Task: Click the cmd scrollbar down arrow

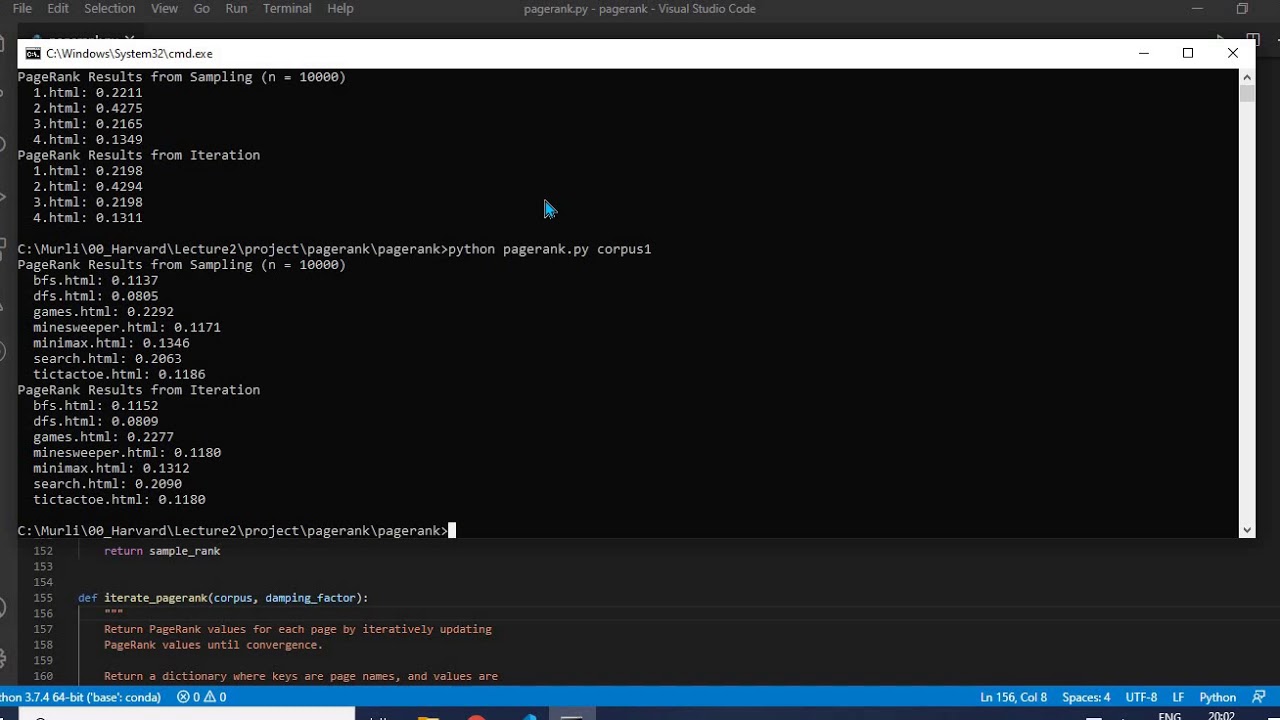Action: 1247,530
